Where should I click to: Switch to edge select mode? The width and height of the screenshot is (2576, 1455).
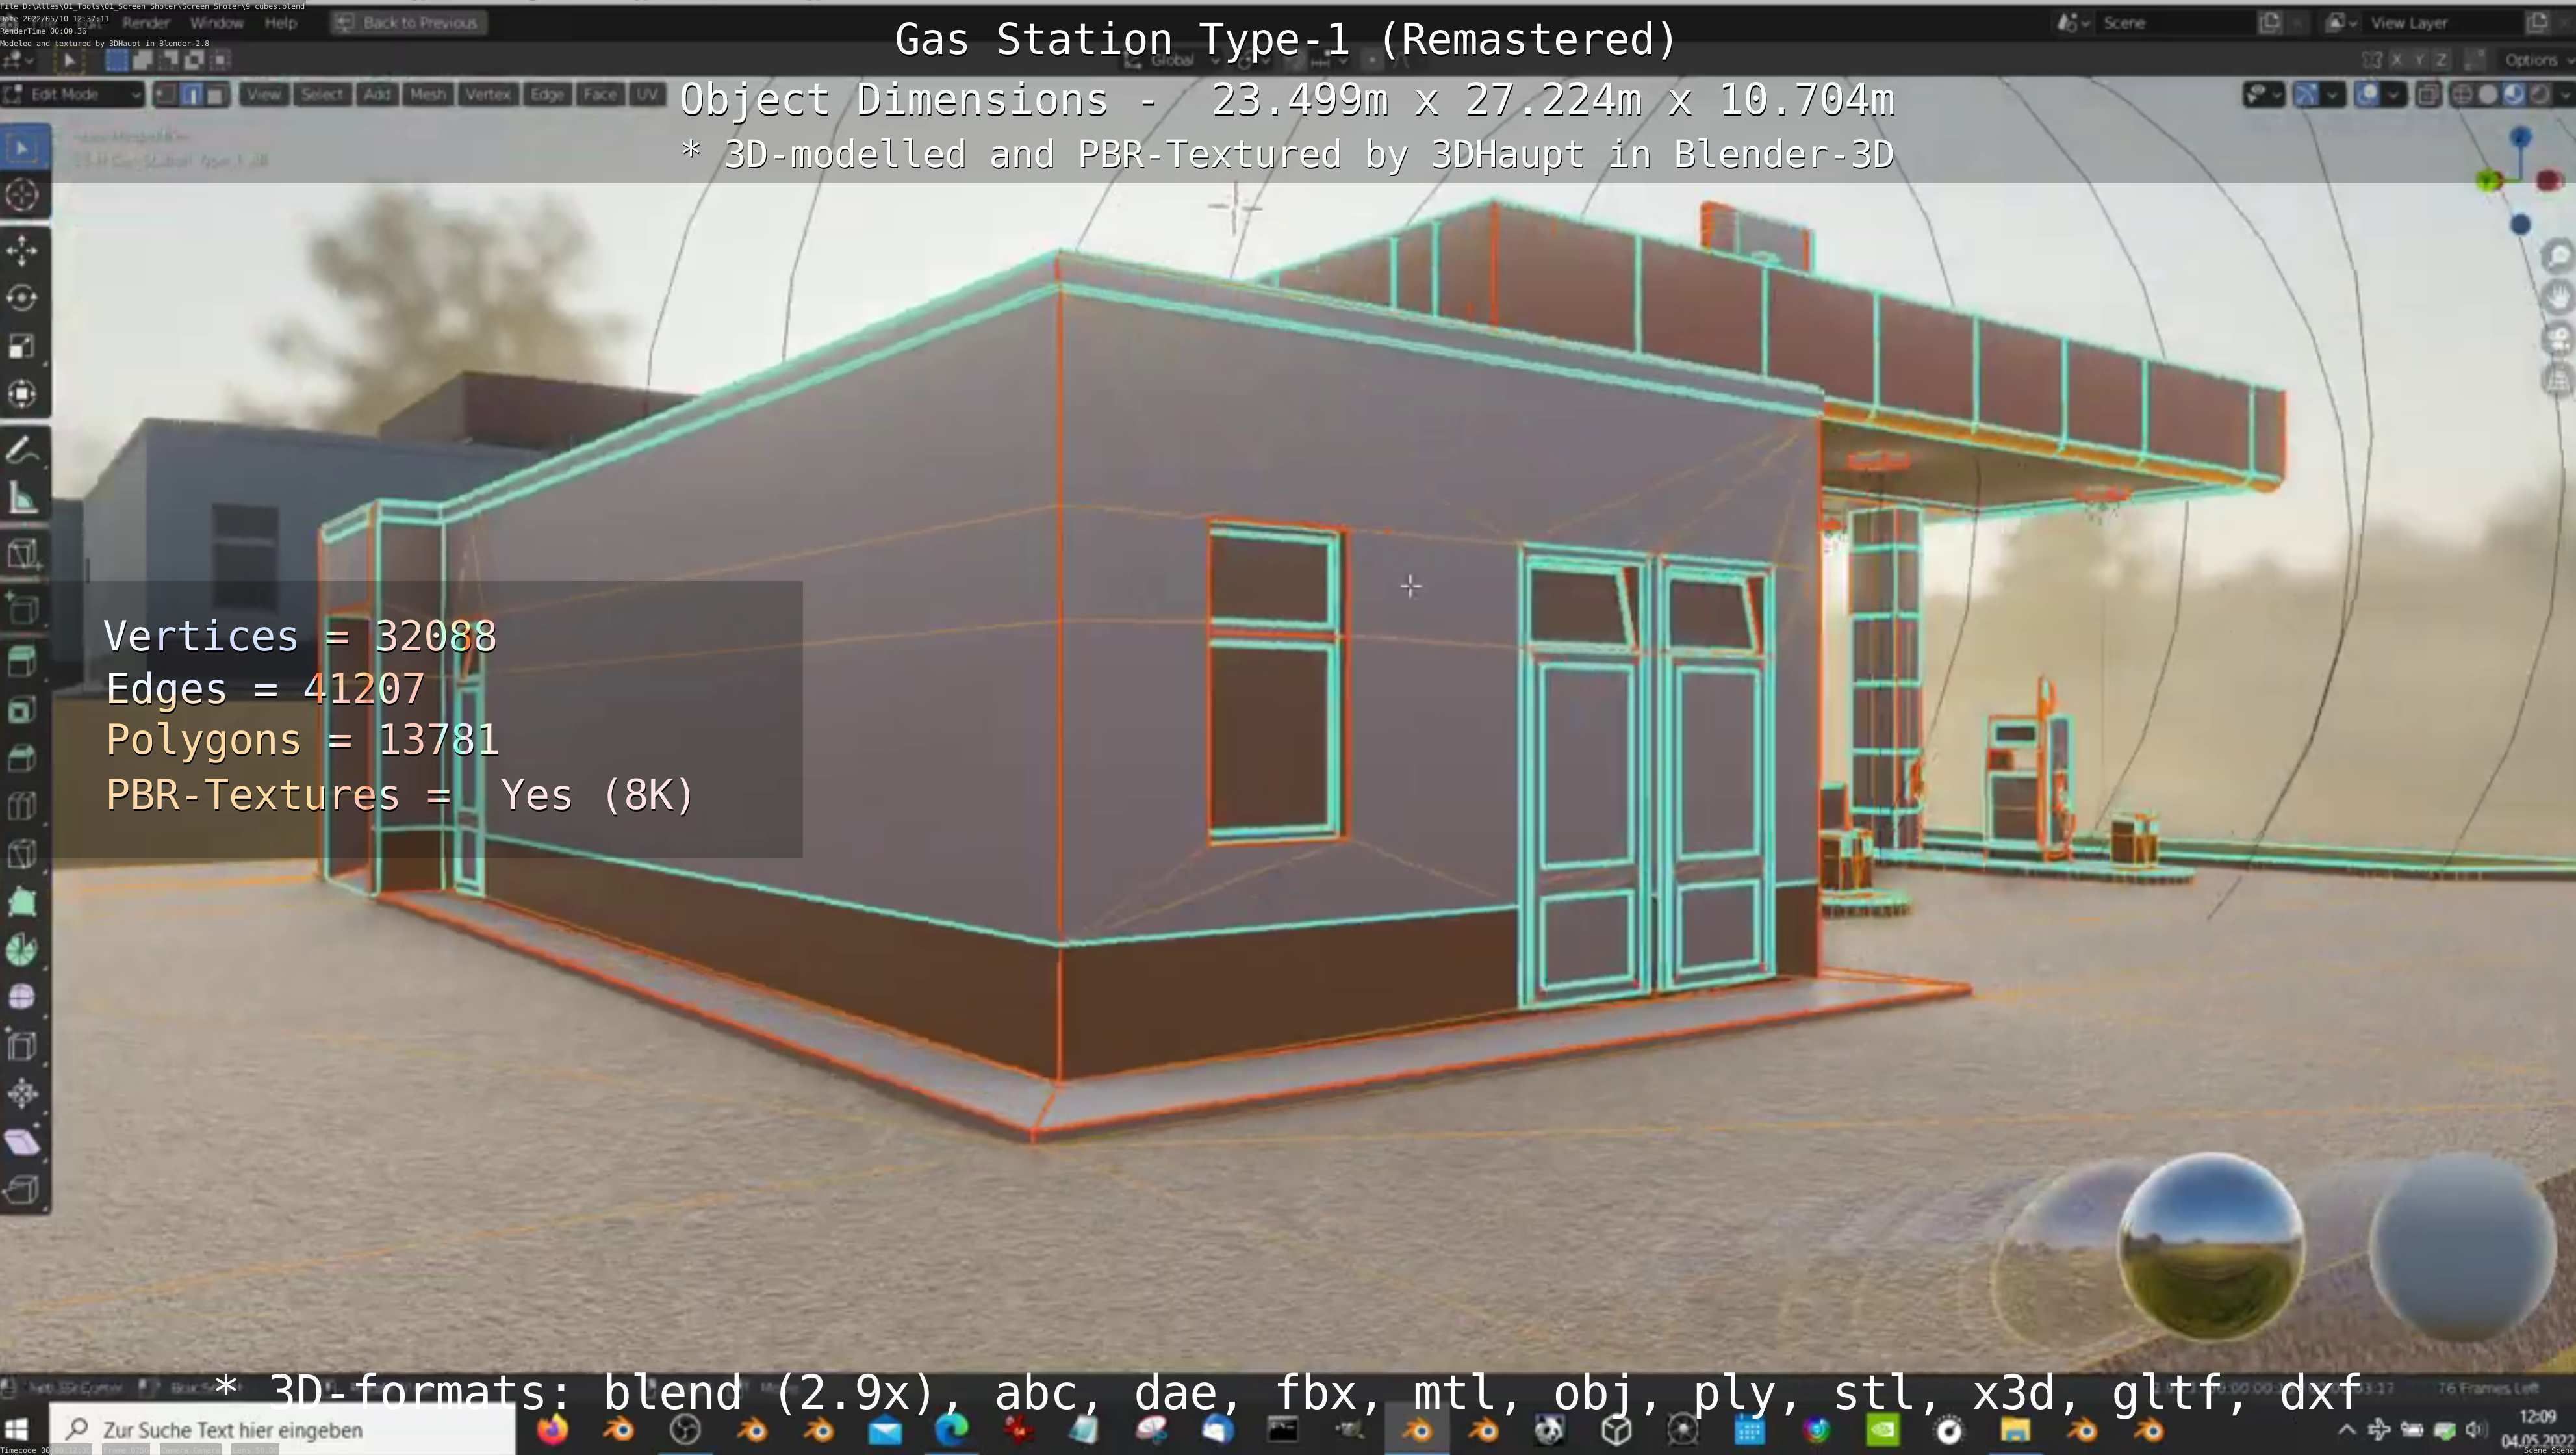click(x=191, y=95)
